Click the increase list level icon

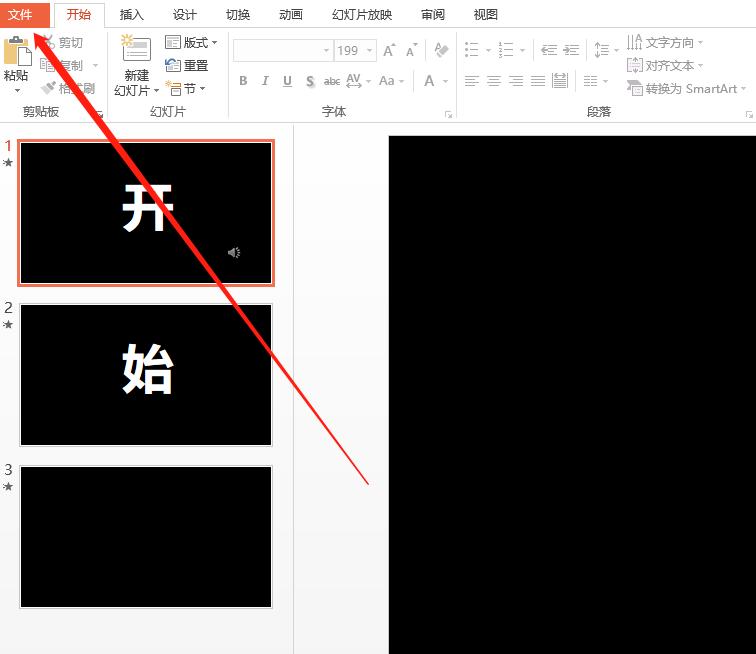tap(571, 50)
